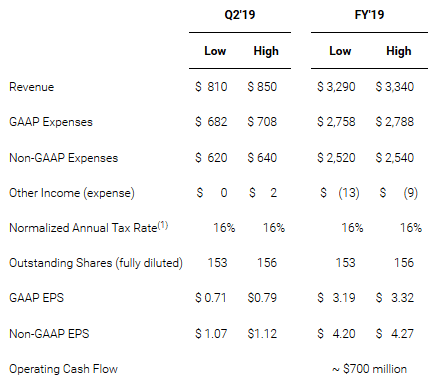Click the ~$700 million cash flow value

pos(369,369)
